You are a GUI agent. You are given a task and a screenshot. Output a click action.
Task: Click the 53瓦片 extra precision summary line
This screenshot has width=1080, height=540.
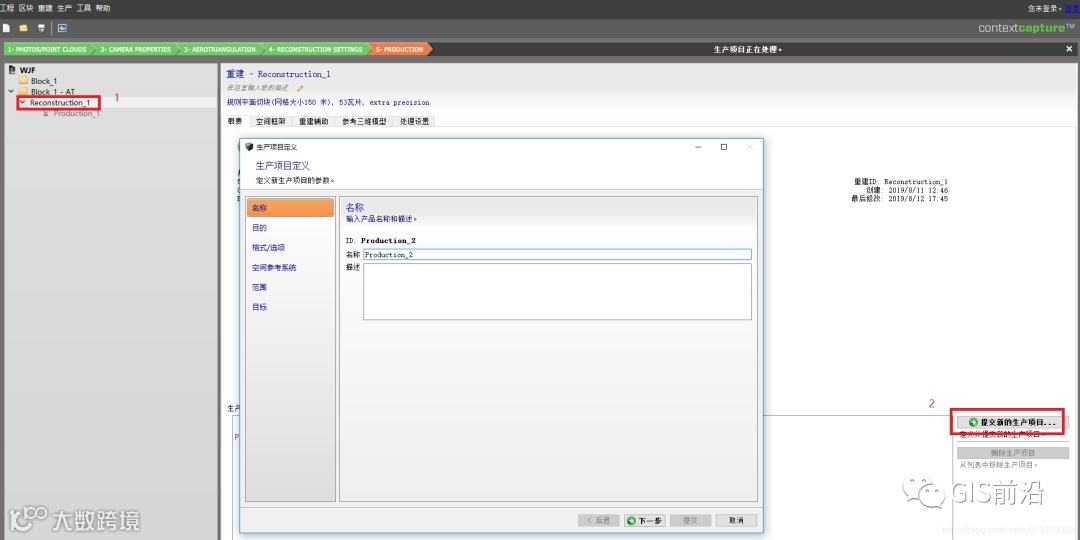pyautogui.click(x=328, y=103)
